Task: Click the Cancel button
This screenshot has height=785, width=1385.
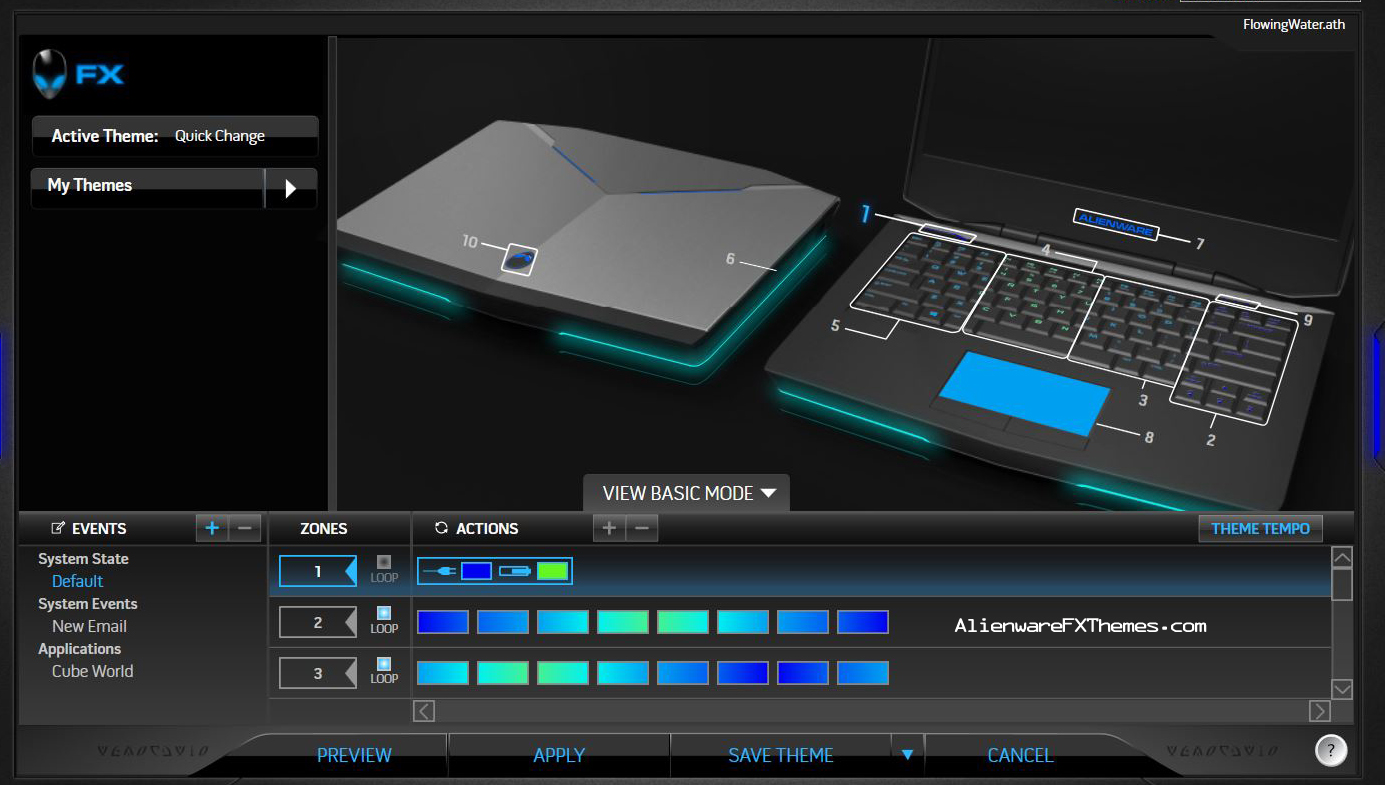Action: tap(1020, 755)
